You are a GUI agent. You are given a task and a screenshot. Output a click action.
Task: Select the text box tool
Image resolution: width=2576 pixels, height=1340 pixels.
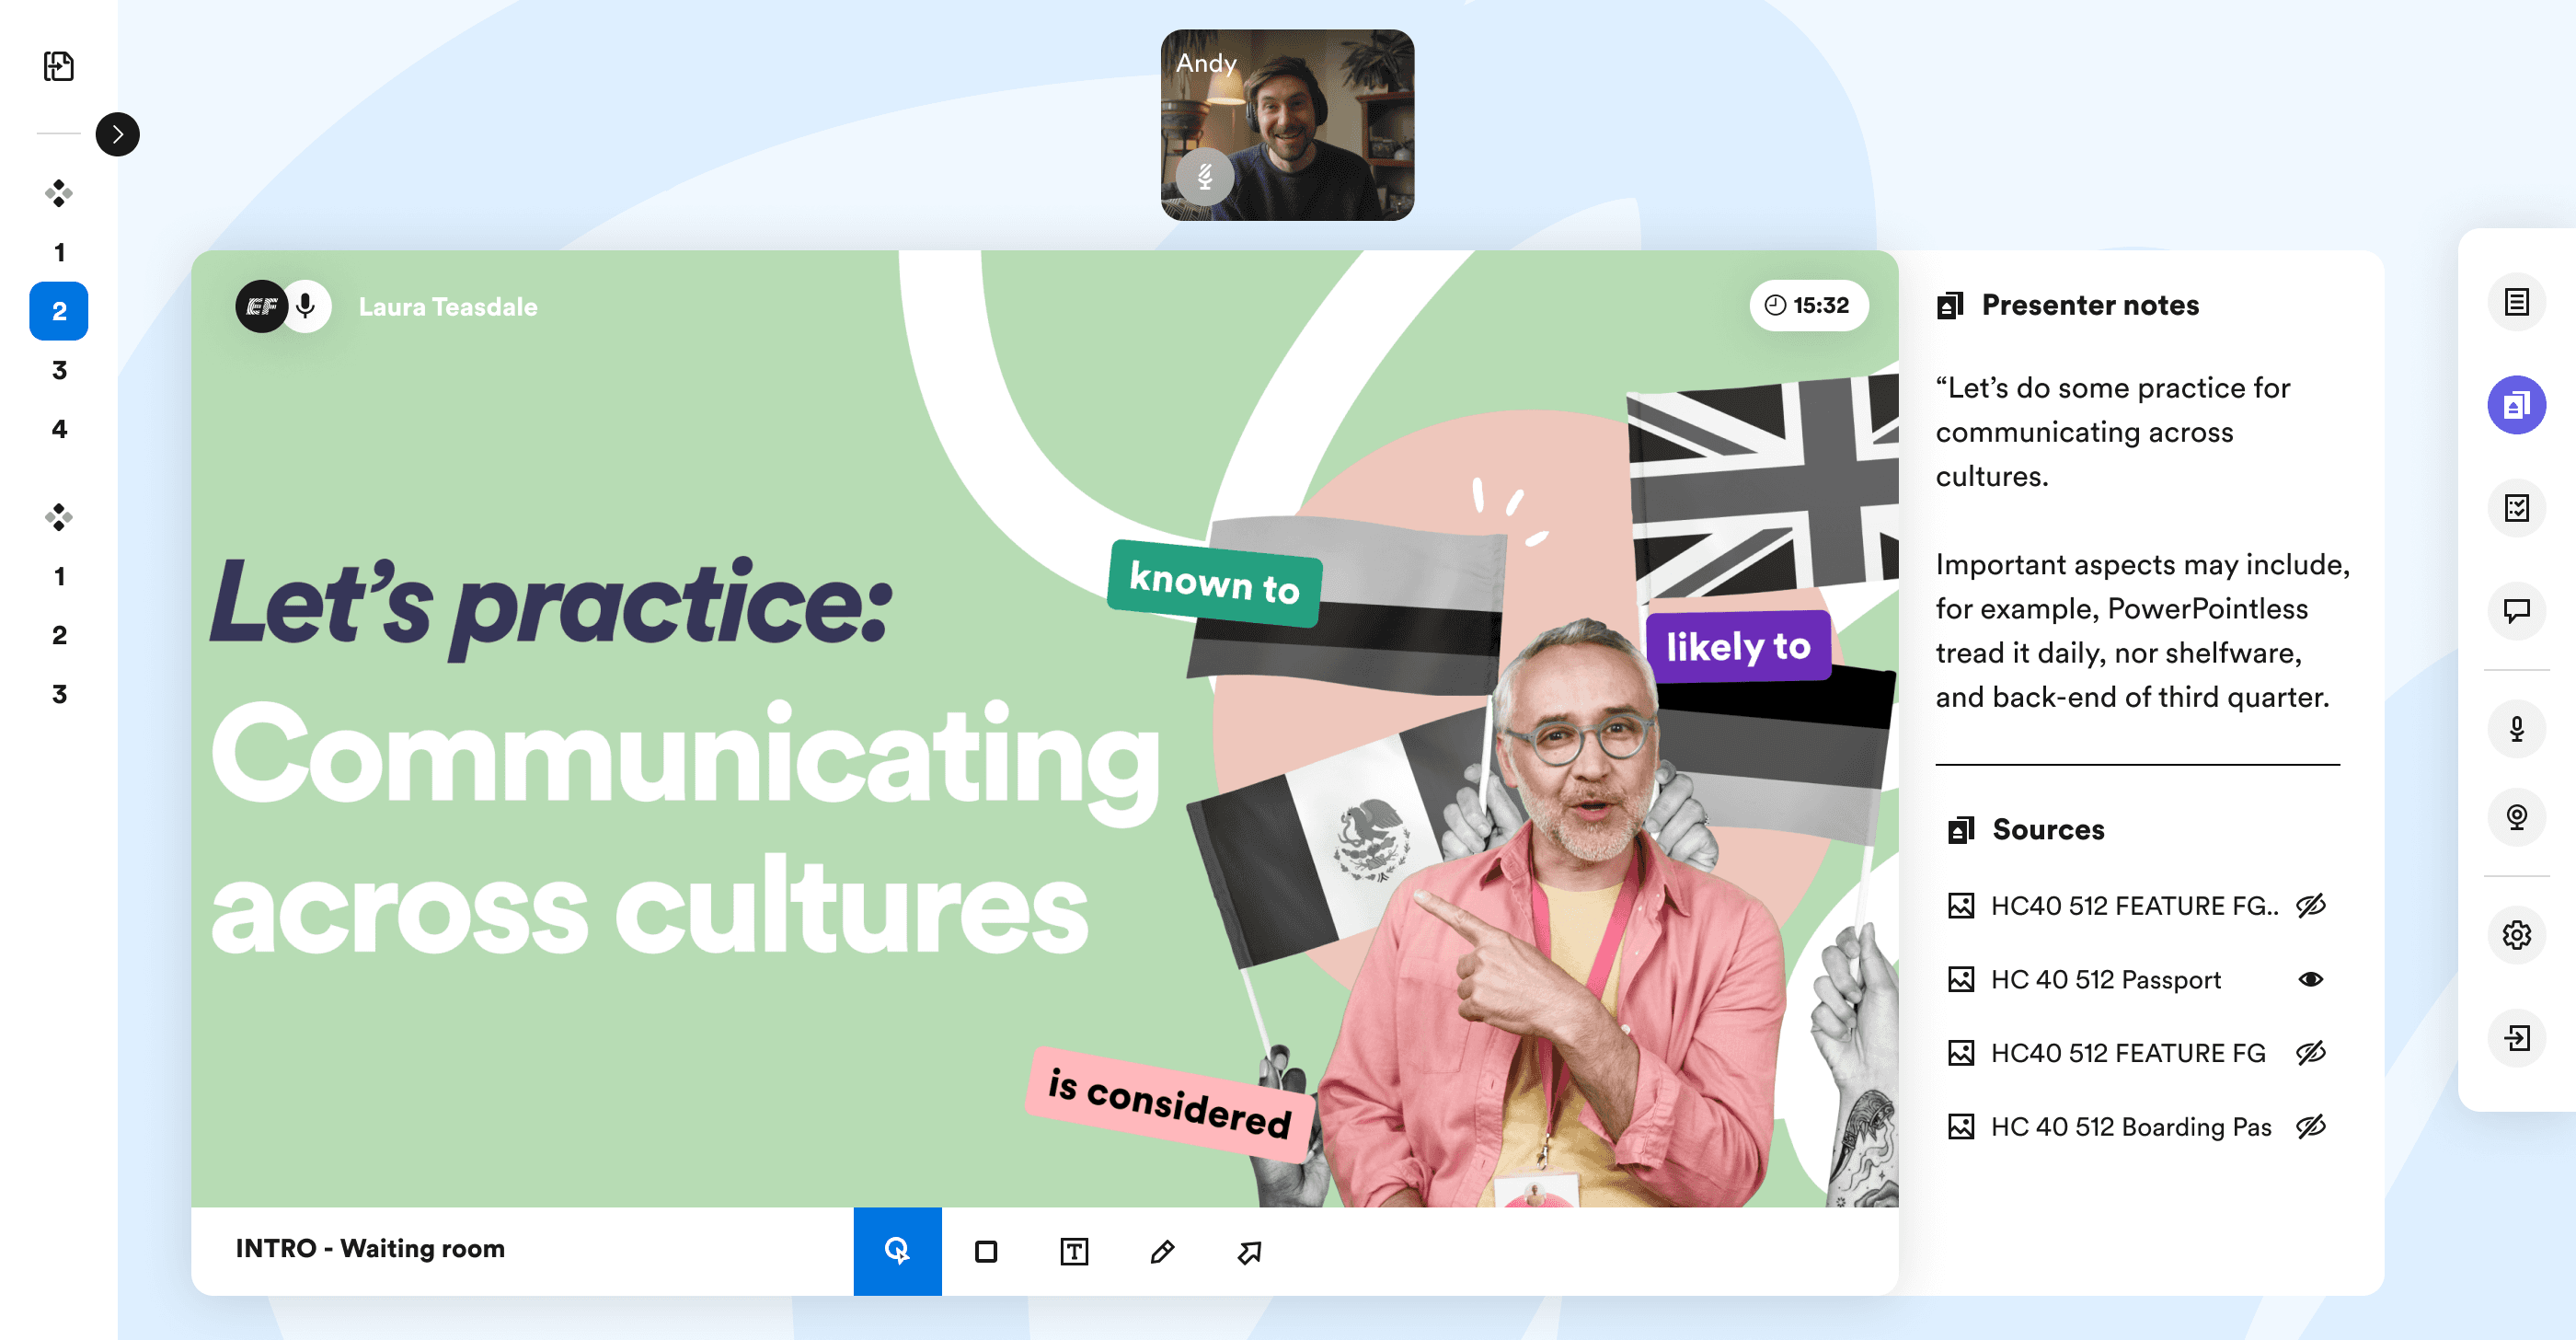(x=1074, y=1251)
